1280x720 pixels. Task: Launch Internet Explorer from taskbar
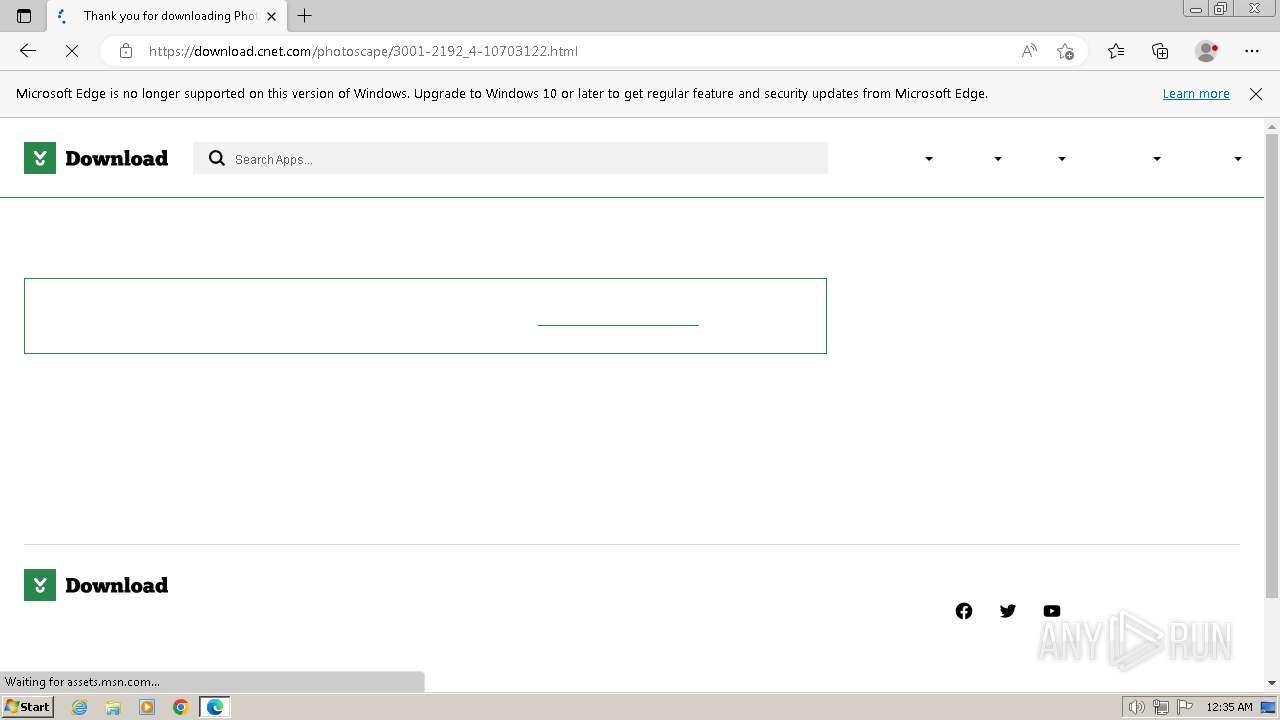(x=79, y=707)
